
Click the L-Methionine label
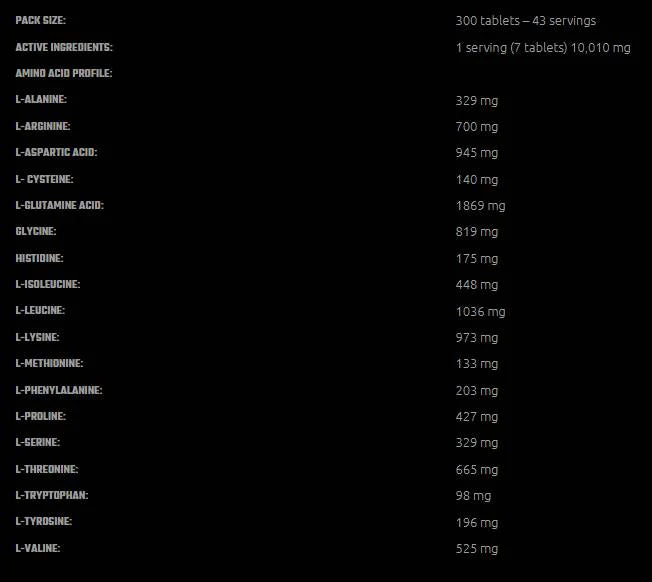click(49, 363)
